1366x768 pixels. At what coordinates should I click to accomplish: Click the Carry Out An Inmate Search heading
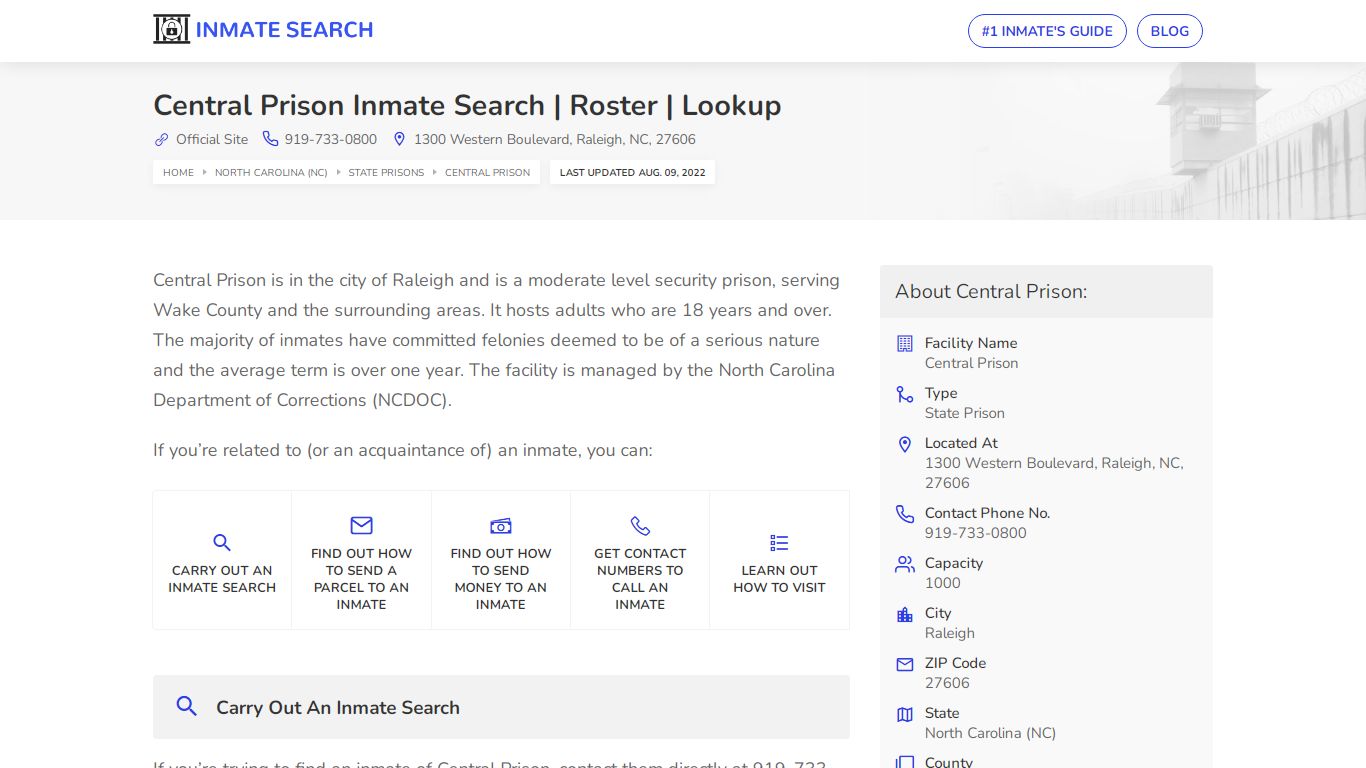(338, 707)
